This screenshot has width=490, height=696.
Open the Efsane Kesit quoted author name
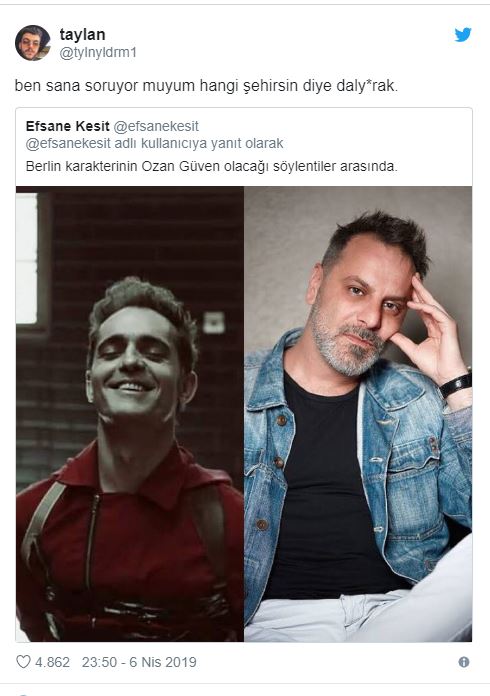pos(67,126)
